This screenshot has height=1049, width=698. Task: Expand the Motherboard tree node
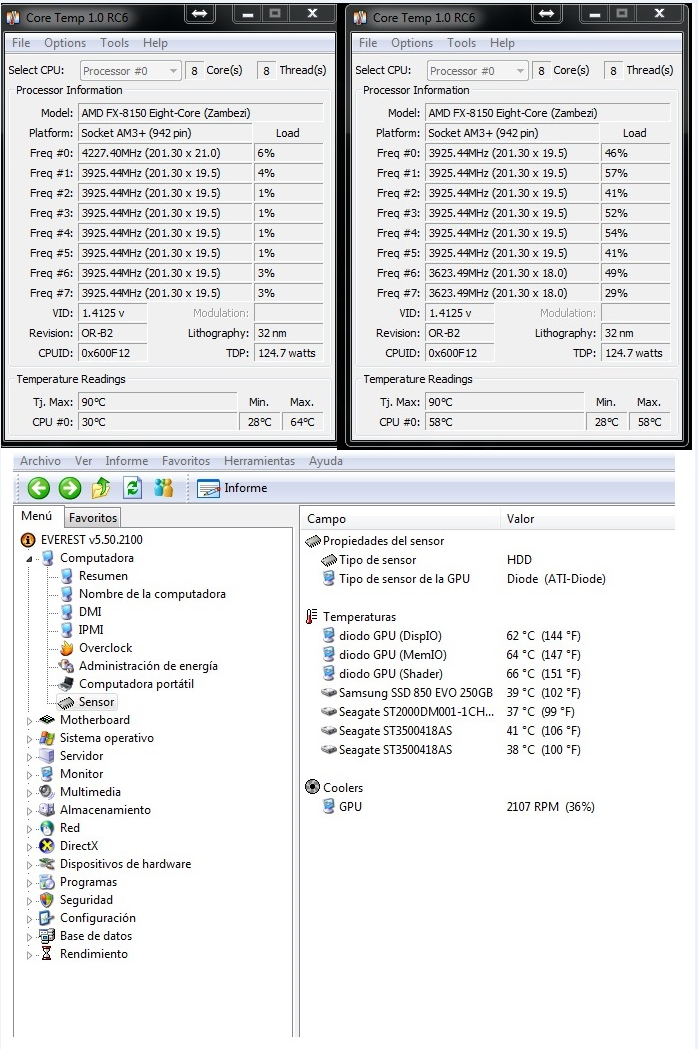point(29,721)
